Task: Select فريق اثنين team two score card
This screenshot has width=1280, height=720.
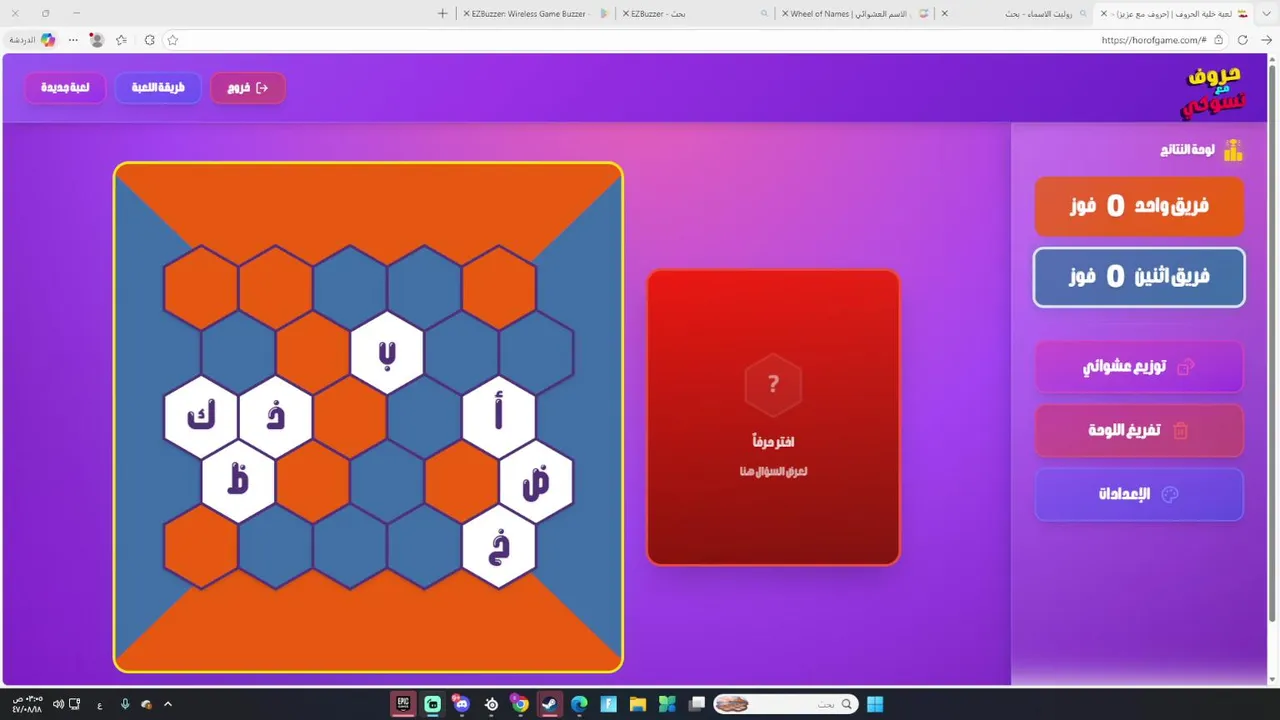Action: coord(1139,277)
